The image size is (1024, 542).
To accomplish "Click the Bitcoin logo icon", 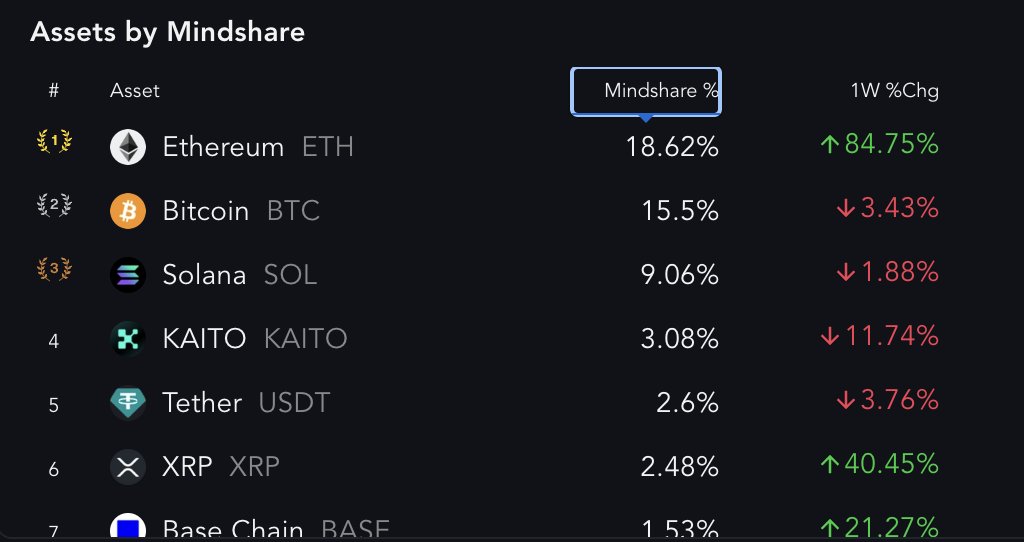I will pyautogui.click(x=127, y=210).
